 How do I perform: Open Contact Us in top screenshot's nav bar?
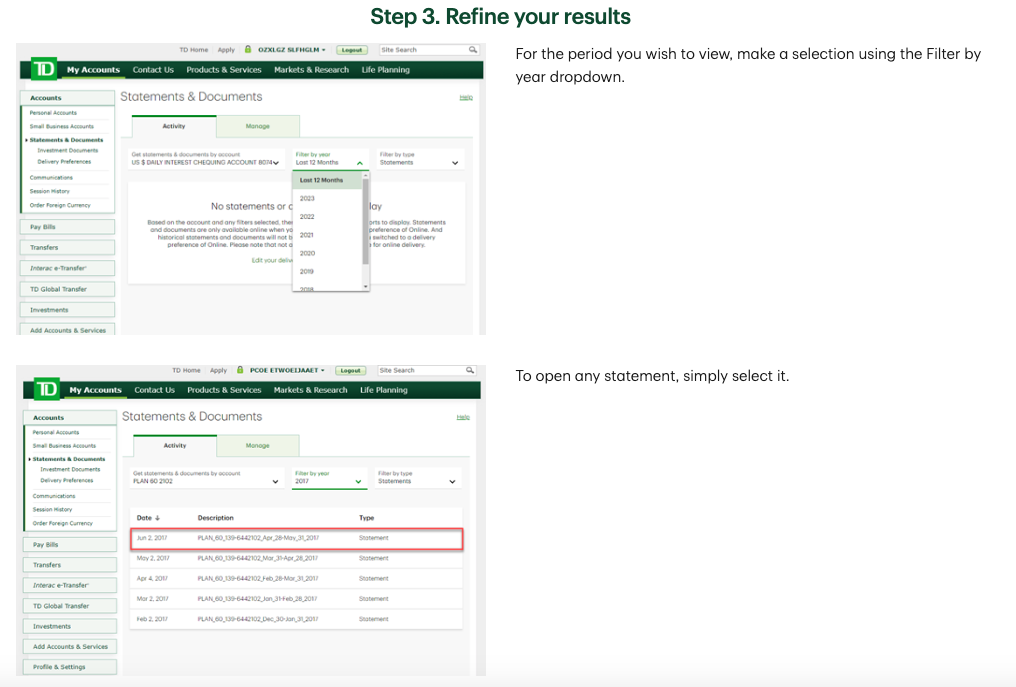(x=153, y=70)
